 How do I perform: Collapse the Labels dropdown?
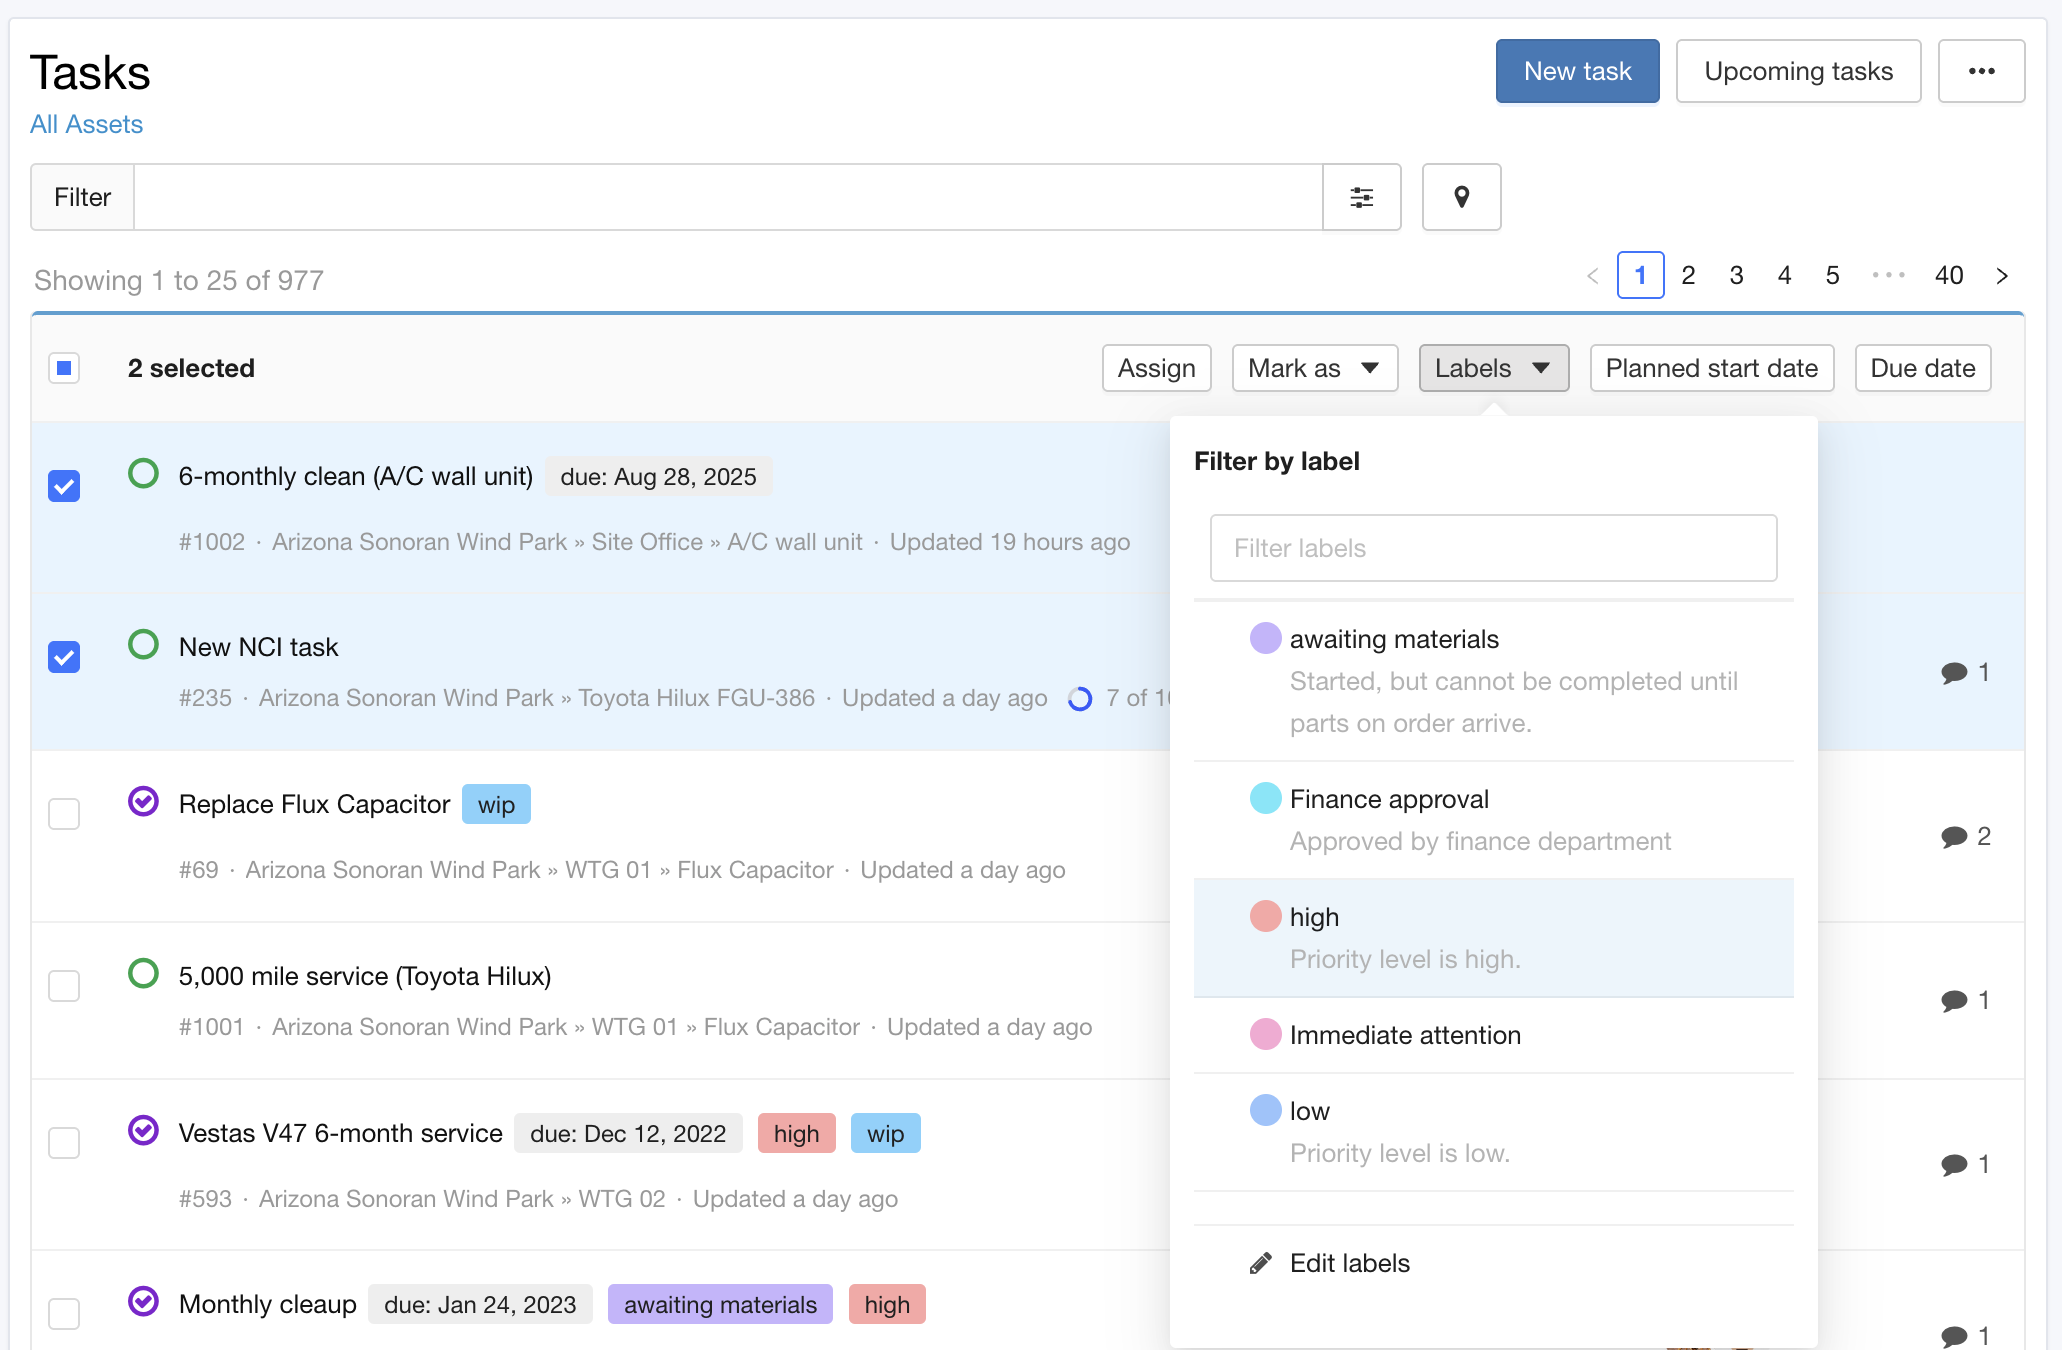pos(1494,368)
